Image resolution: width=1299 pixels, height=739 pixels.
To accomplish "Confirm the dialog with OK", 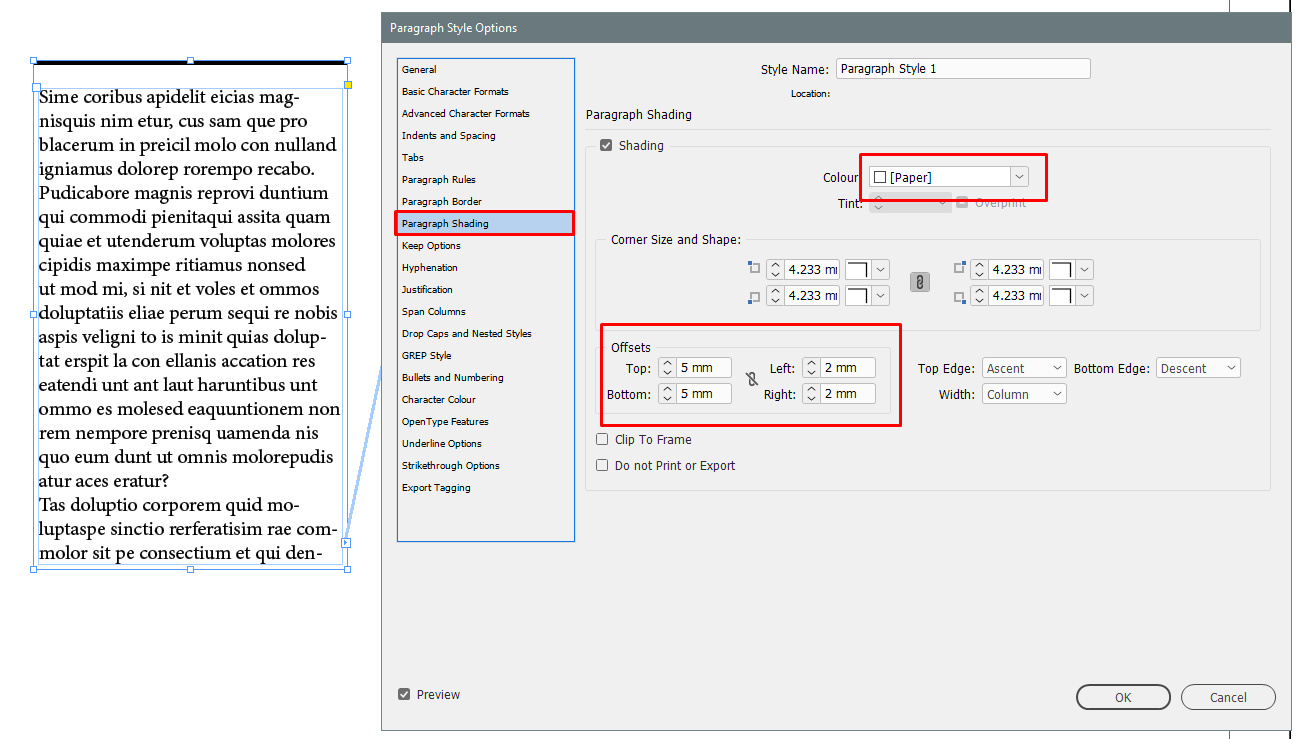I will (1123, 697).
